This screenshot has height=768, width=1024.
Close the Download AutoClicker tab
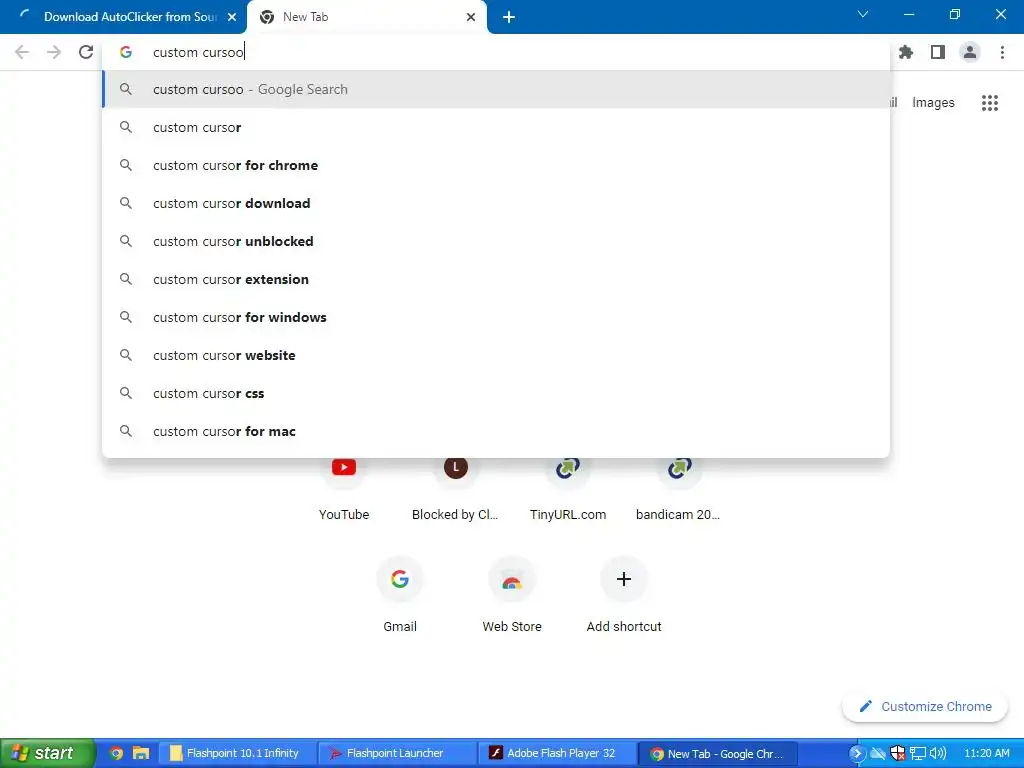[x=232, y=17]
